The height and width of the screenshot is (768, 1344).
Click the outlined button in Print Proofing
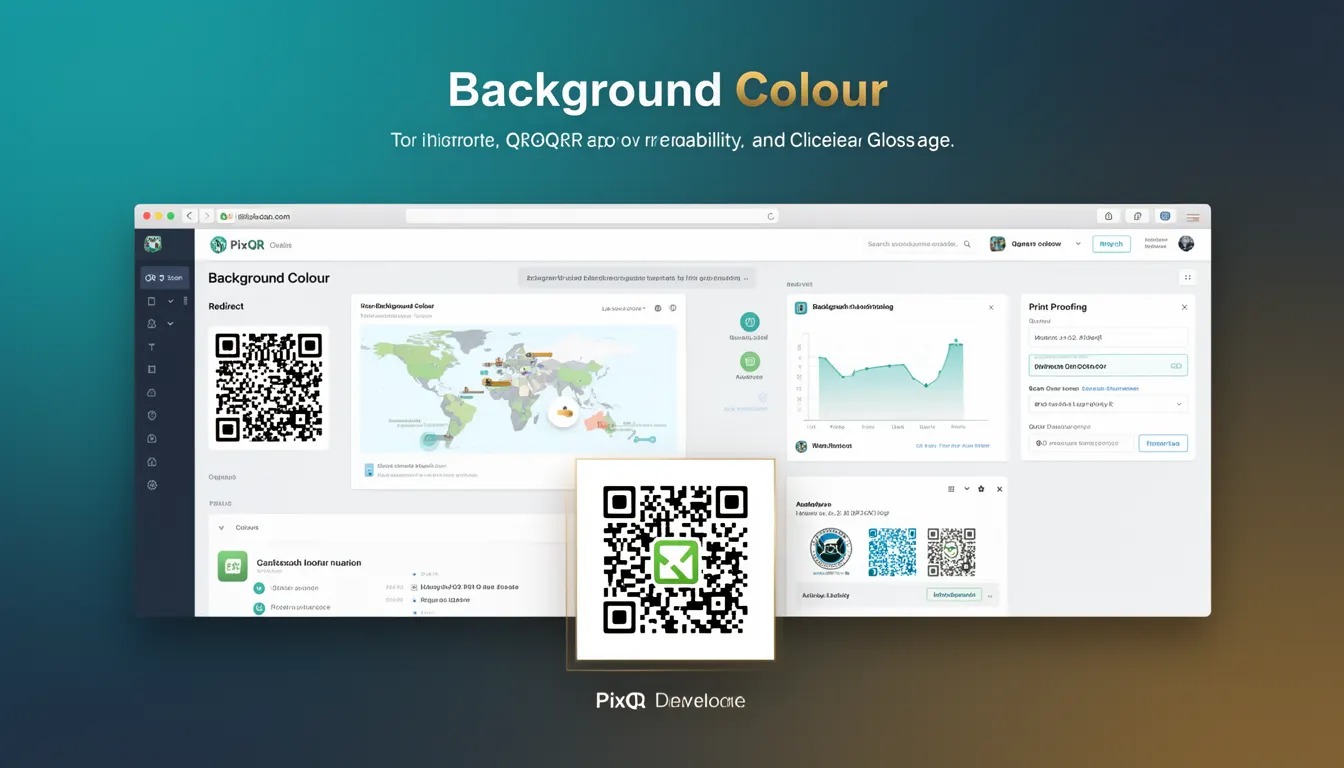(x=1163, y=443)
